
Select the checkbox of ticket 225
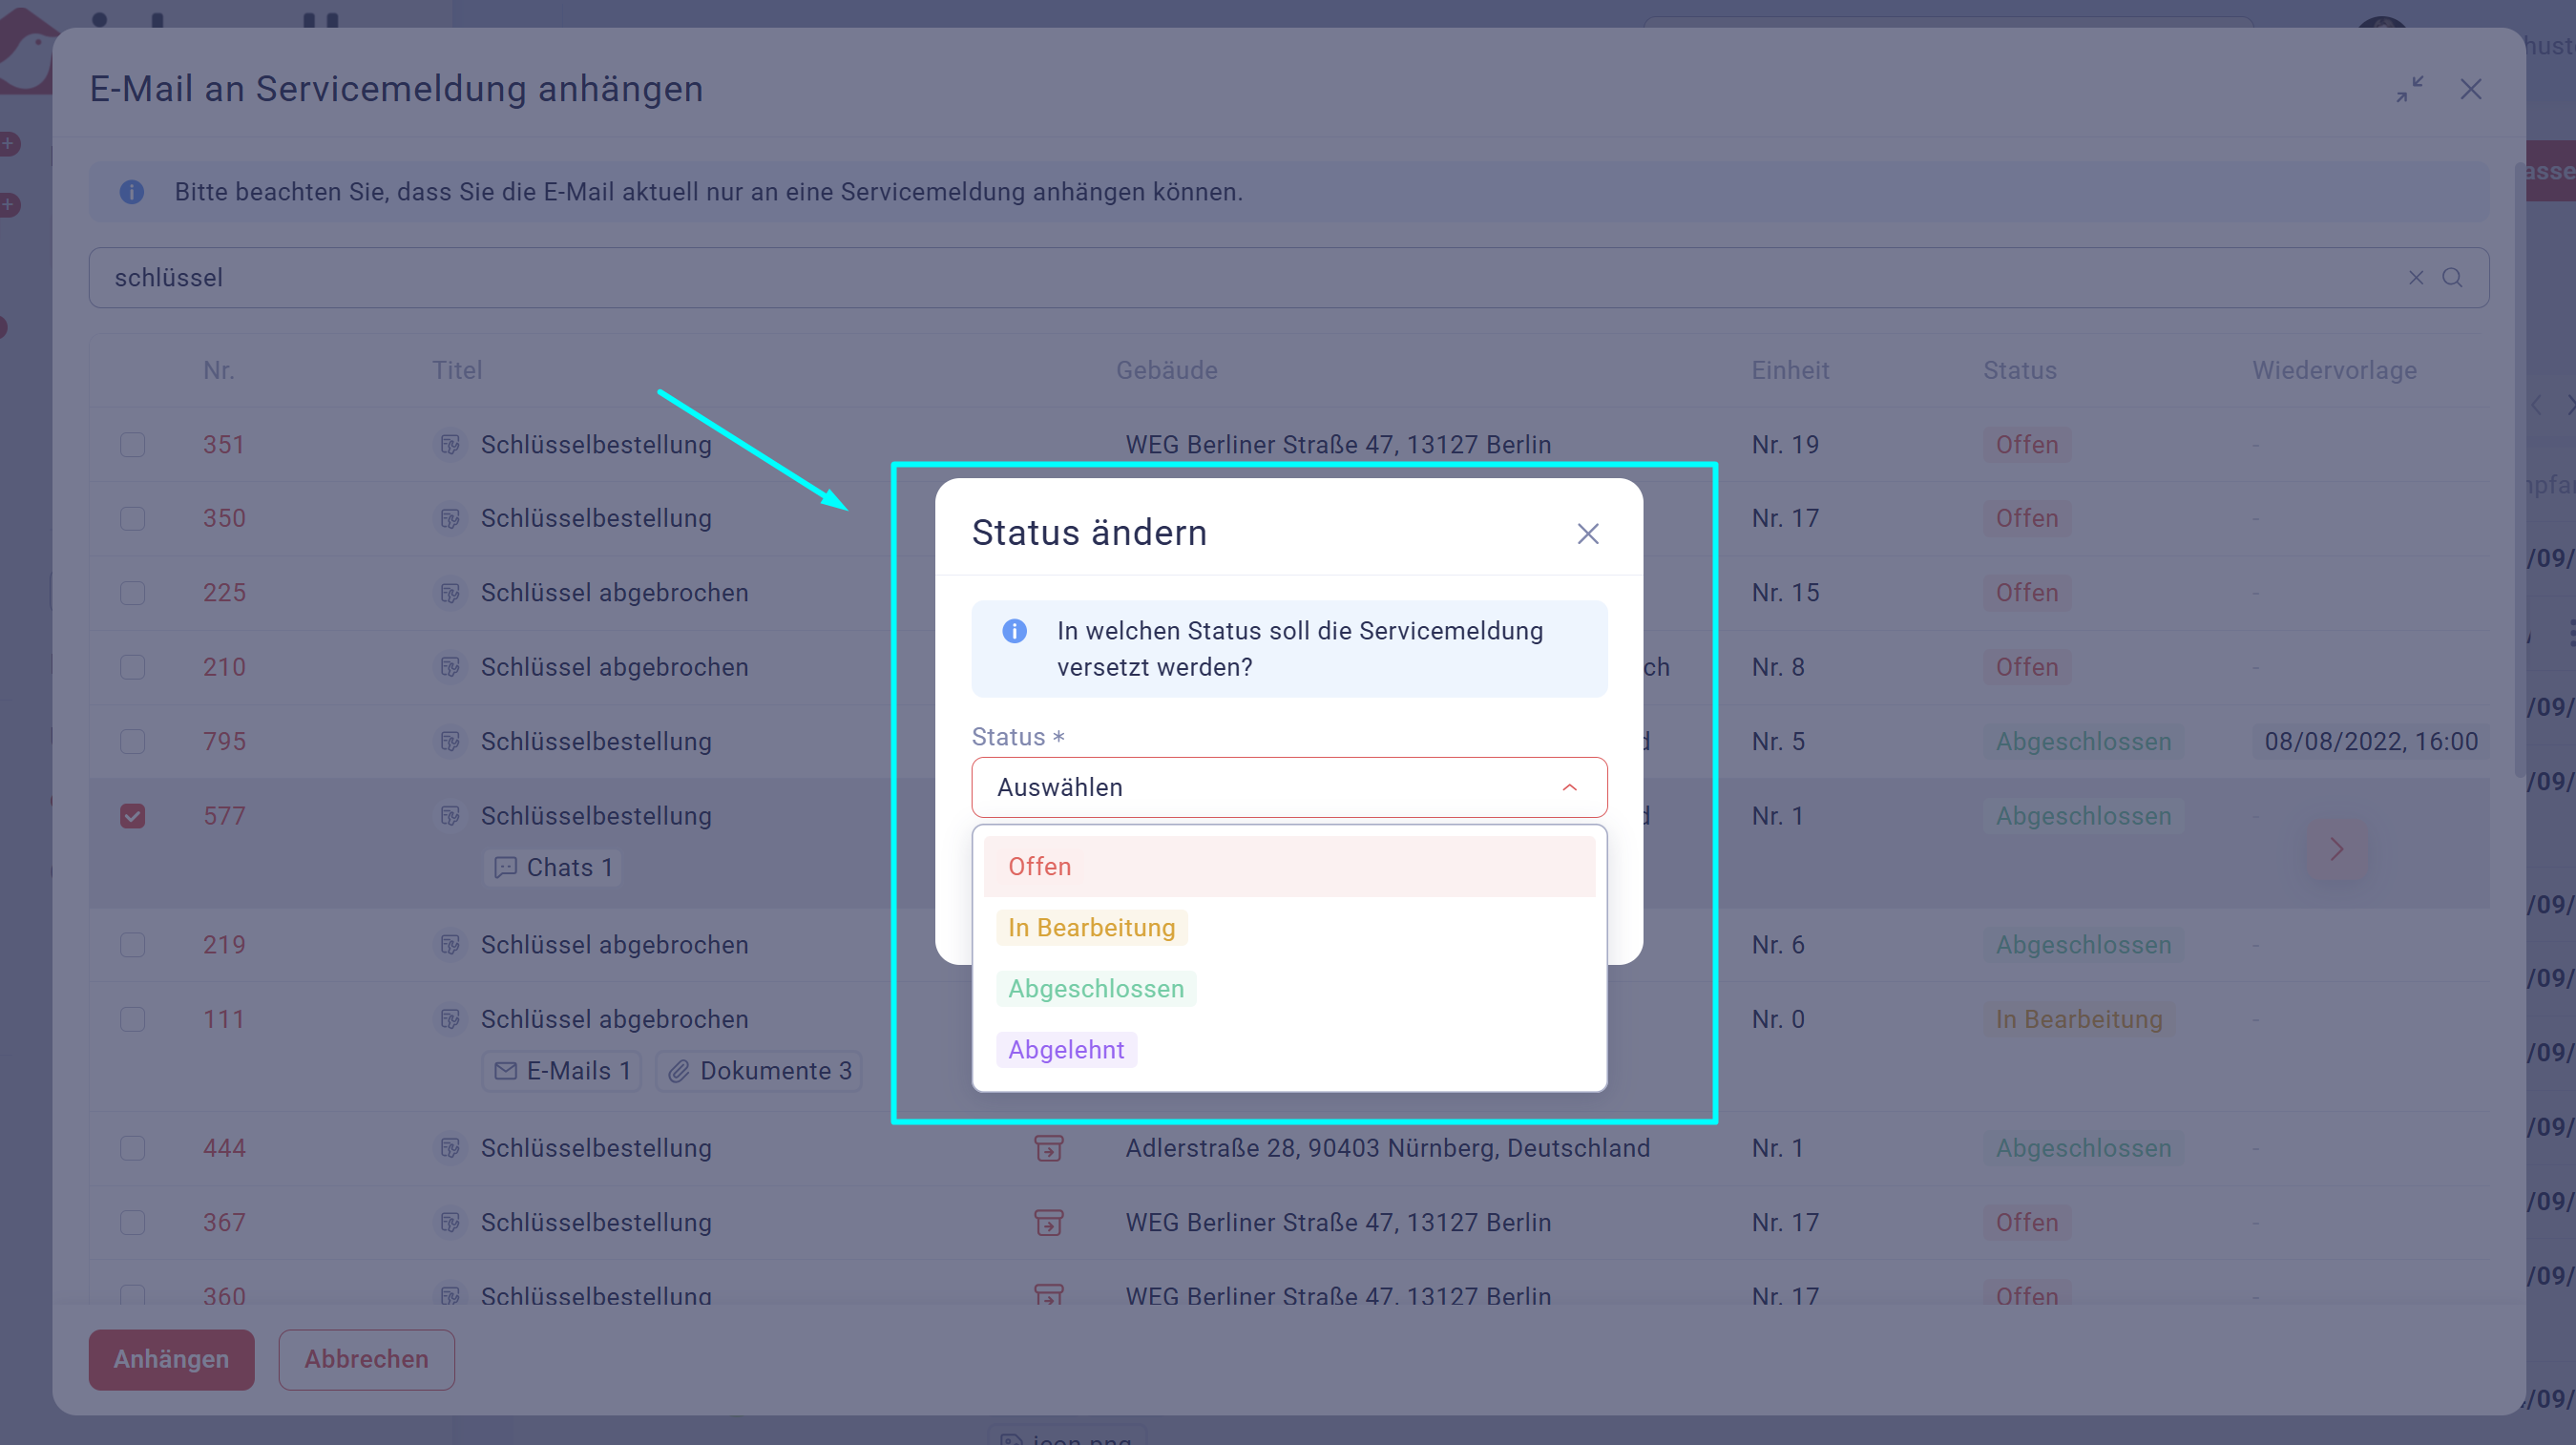132,593
